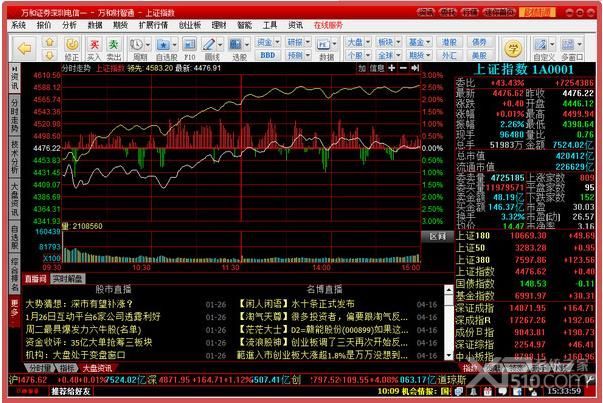The height and width of the screenshot is (403, 603).
Task: Click the 信息 chart header button
Action: [x=376, y=68]
